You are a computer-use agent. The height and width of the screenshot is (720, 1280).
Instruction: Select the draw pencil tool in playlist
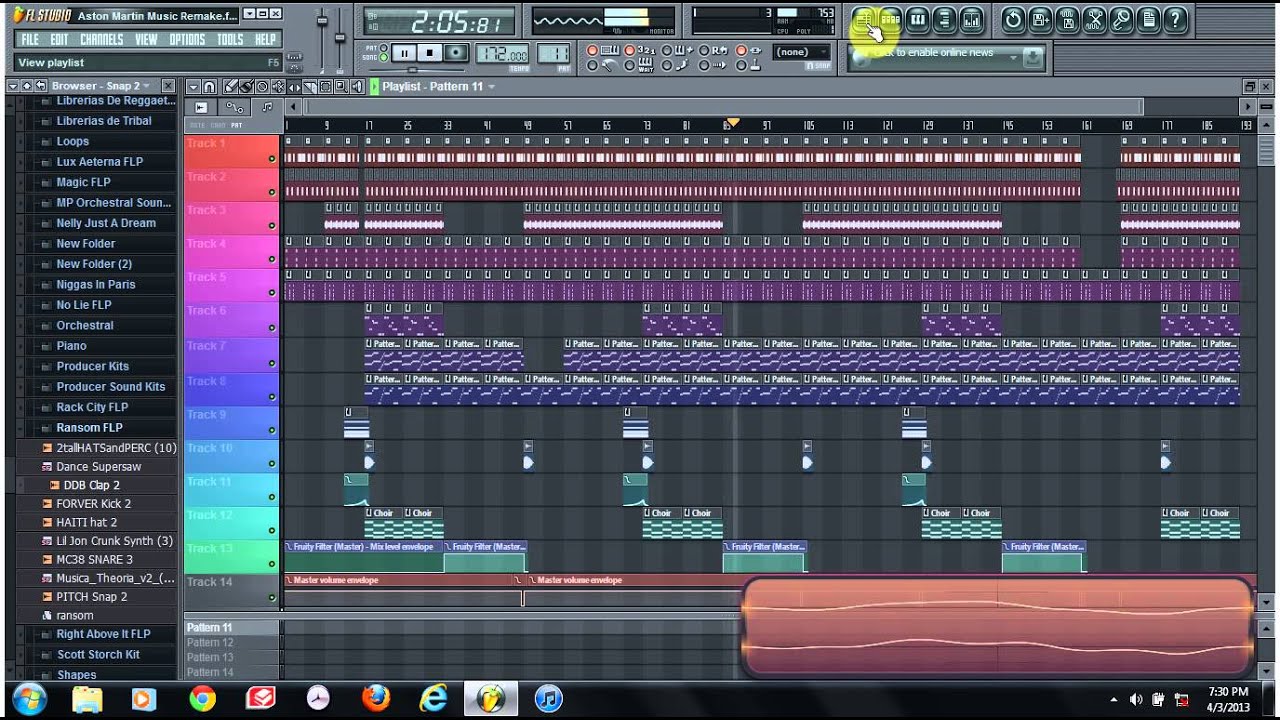click(230, 86)
